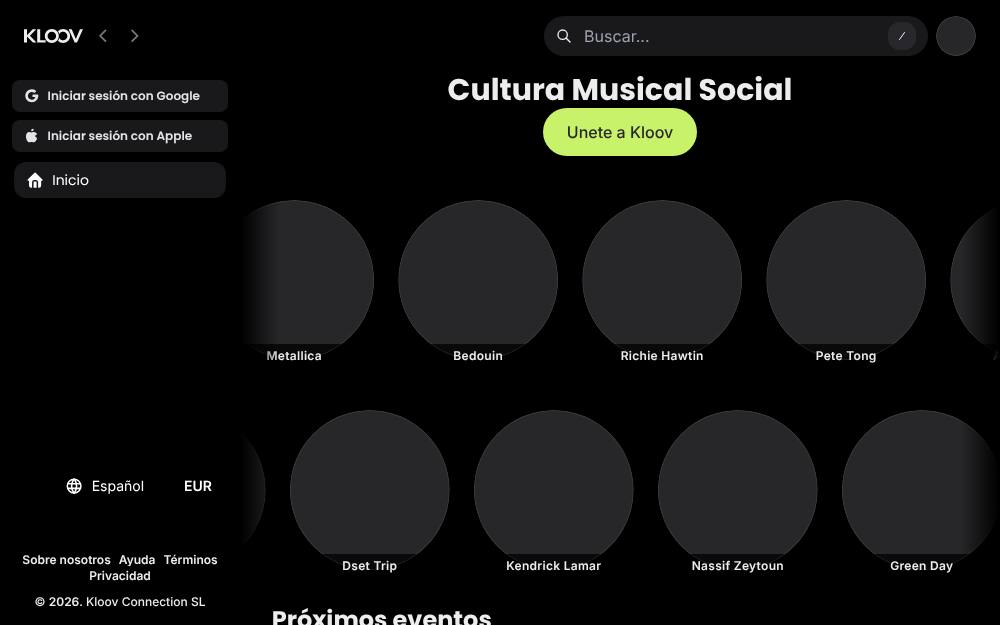Open Green Day artist thumbnail
Screen dimensions: 1000x625
click(921, 491)
